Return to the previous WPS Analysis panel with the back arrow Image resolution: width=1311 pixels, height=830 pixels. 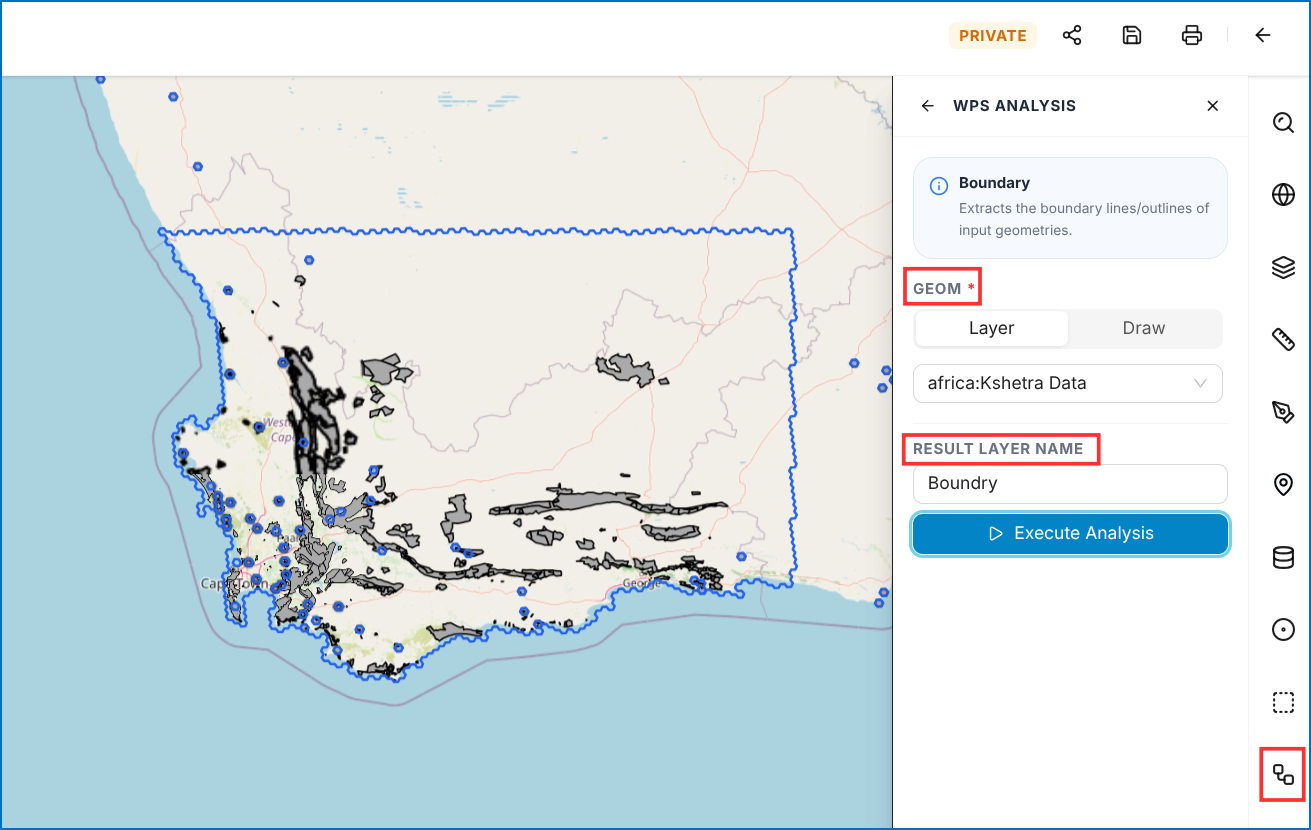[928, 106]
